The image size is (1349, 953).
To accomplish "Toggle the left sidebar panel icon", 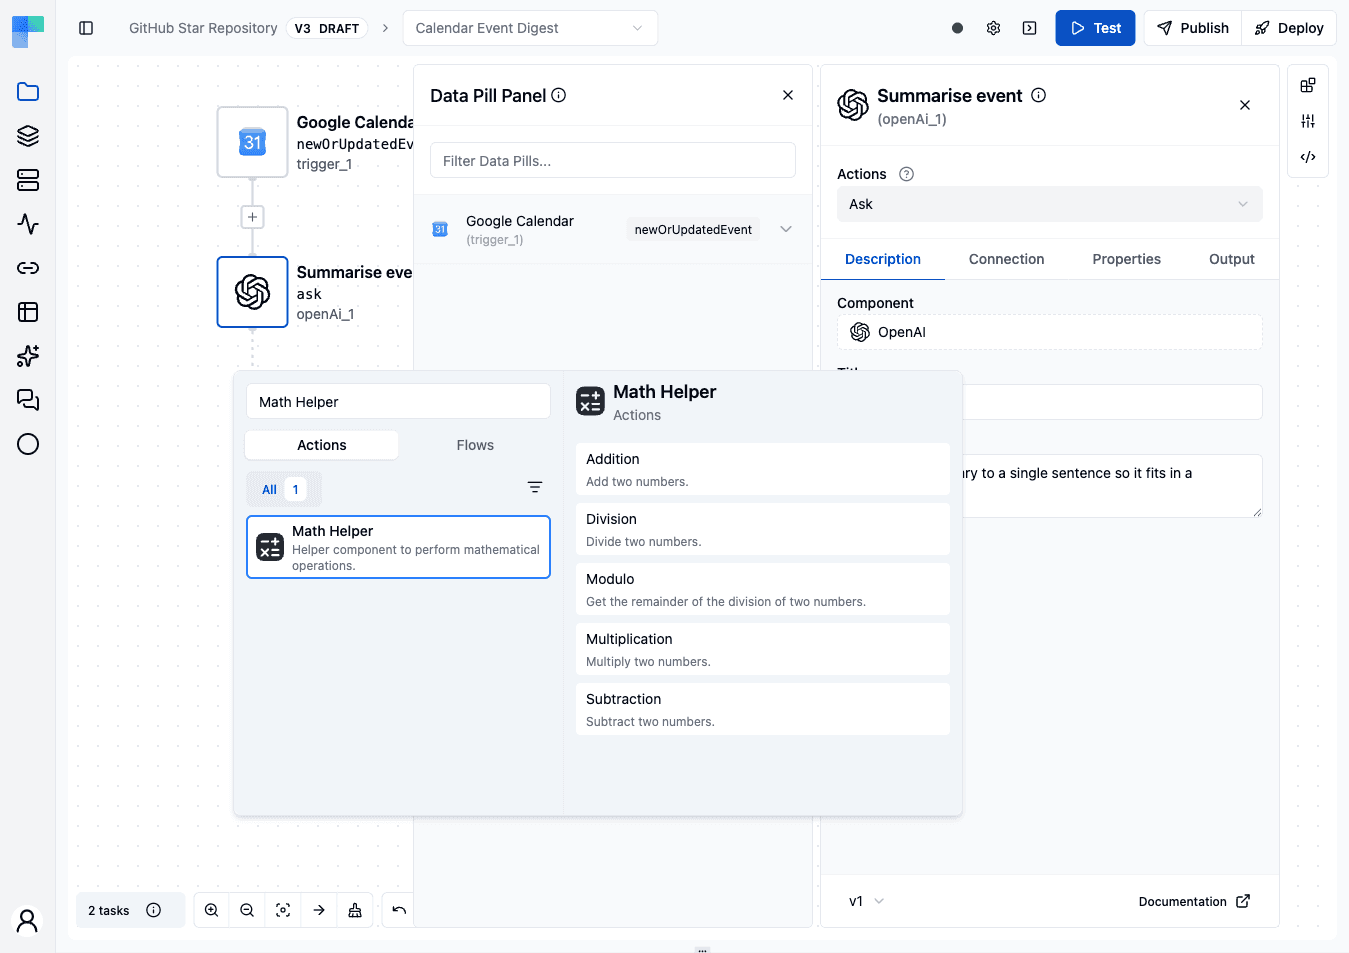I will pyautogui.click(x=86, y=28).
